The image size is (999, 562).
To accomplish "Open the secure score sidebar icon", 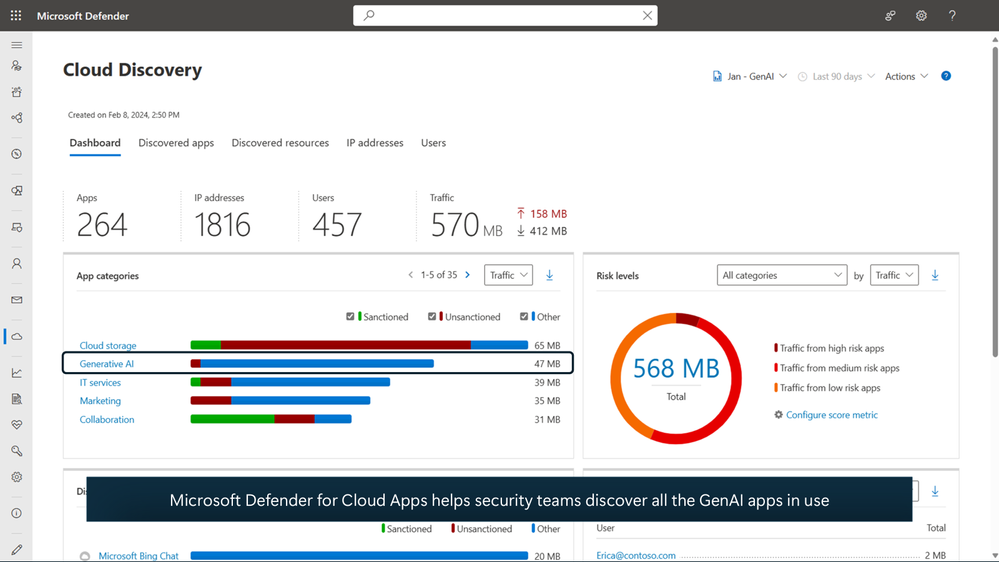I will pos(17,154).
